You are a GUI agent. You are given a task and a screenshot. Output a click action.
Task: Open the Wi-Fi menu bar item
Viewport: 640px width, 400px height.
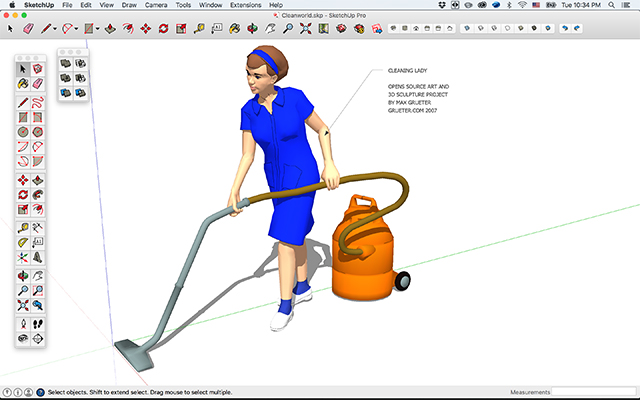(522, 5)
